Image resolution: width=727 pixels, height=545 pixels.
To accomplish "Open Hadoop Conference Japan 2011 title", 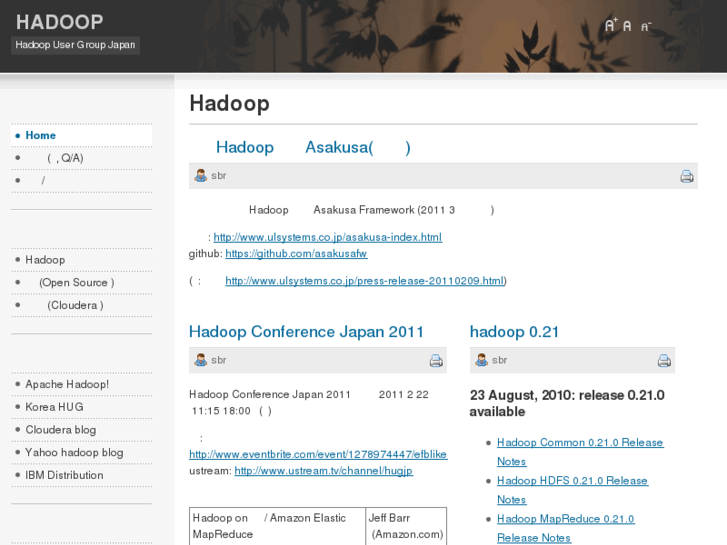I will [x=306, y=332].
